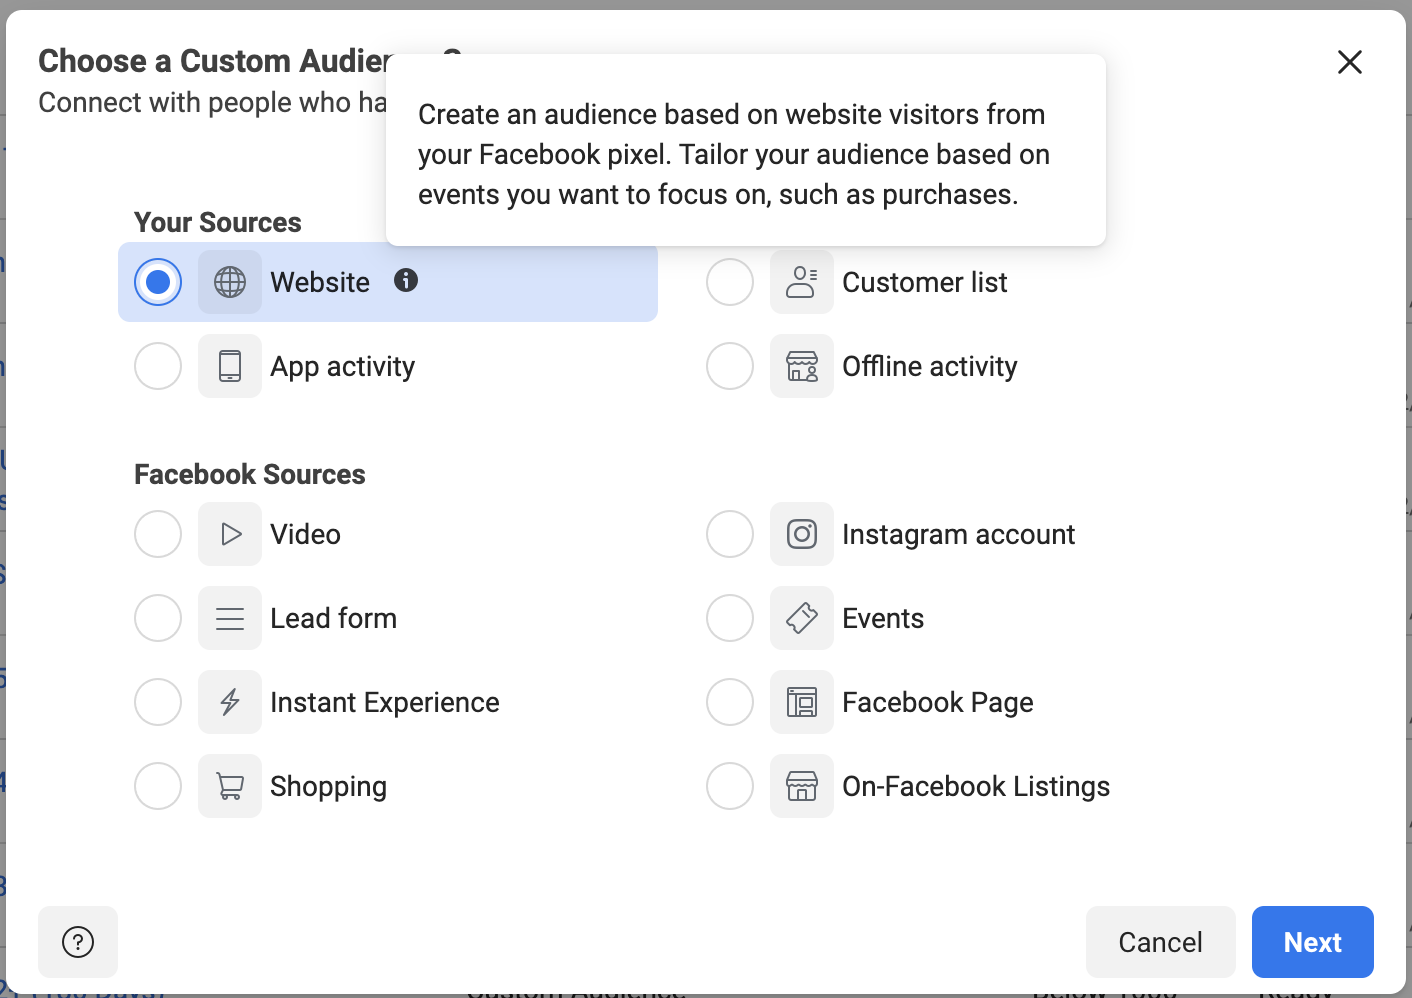Click the Video label
The image size is (1412, 998).
(306, 534)
